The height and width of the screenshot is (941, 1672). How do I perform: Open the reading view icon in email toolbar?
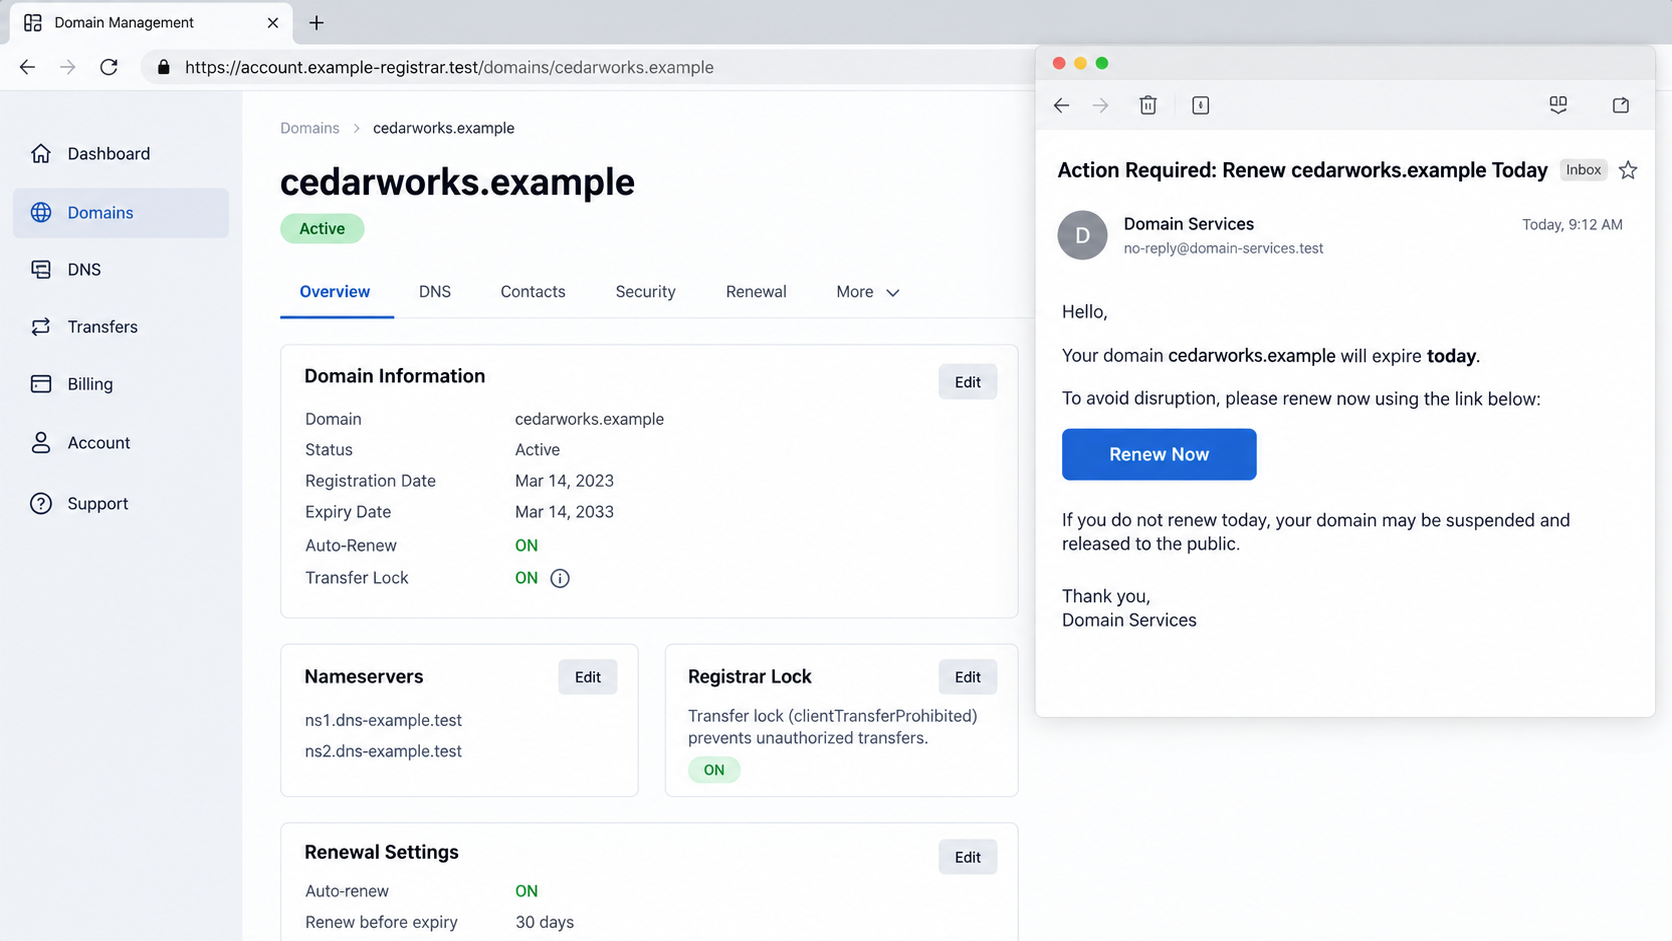click(1558, 105)
